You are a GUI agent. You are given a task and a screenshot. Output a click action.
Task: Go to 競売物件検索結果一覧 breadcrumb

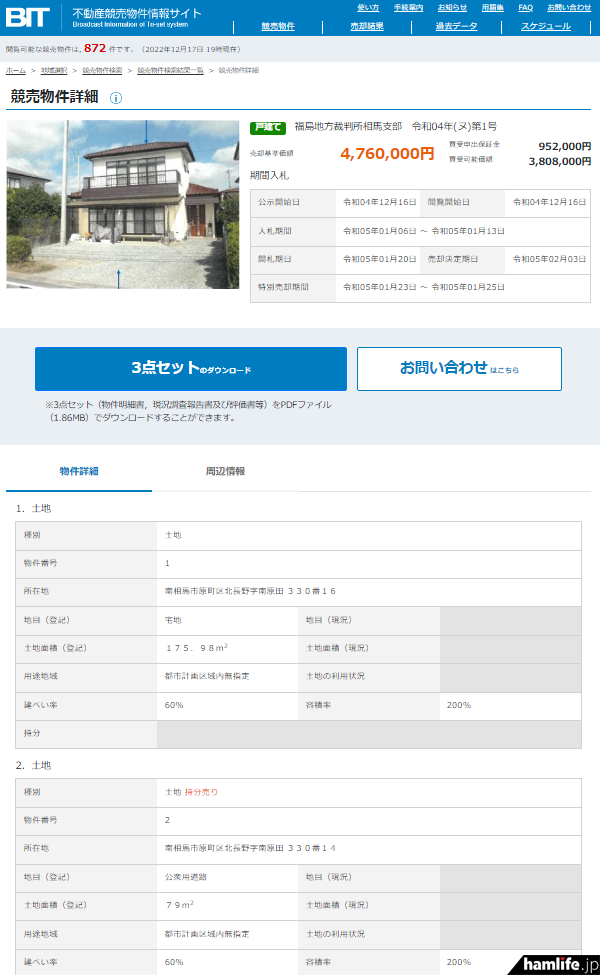170,71
